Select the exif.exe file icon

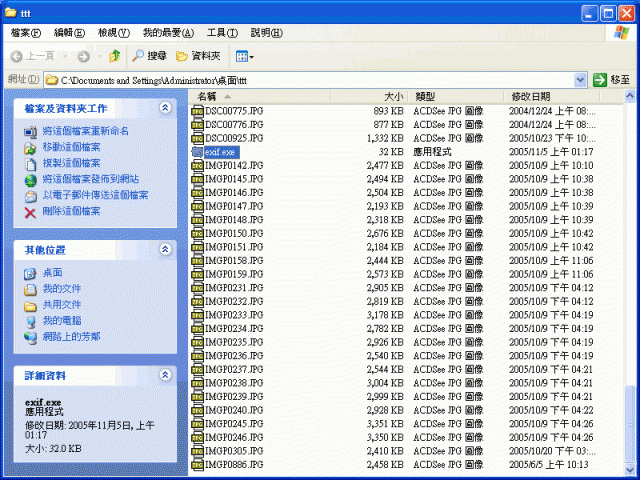click(198, 152)
